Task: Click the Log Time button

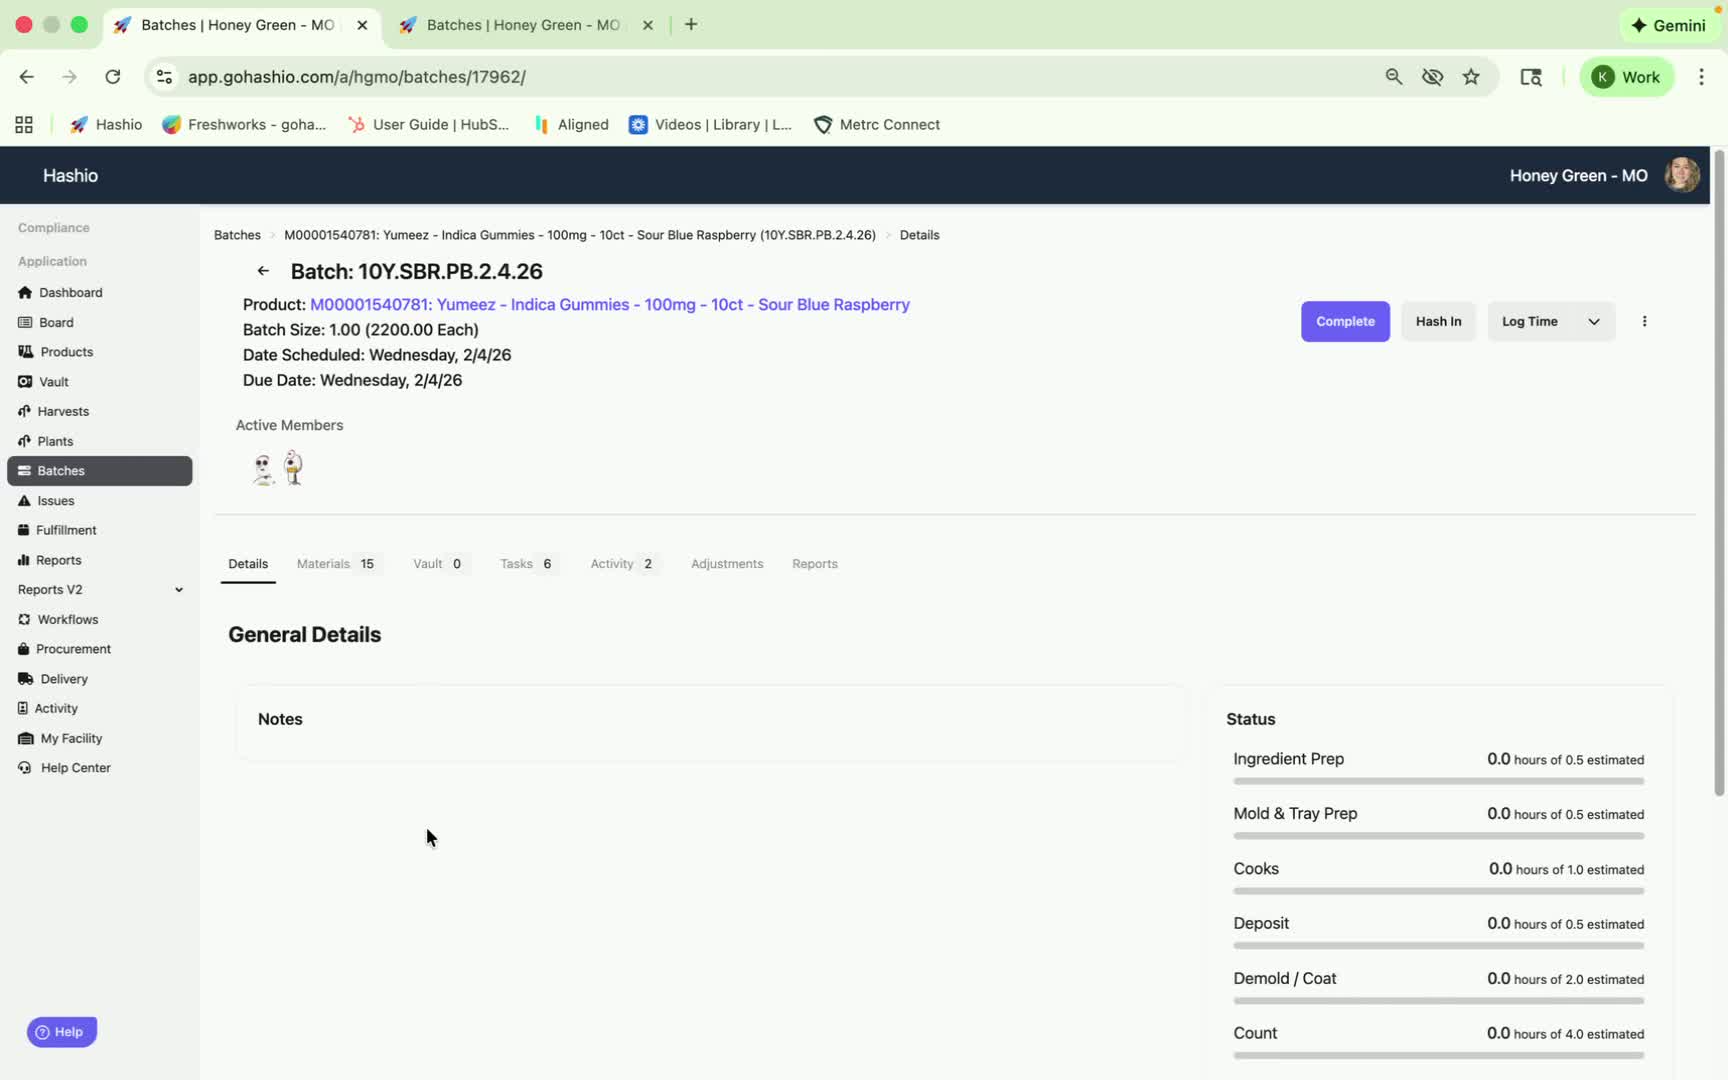Action: [x=1530, y=321]
